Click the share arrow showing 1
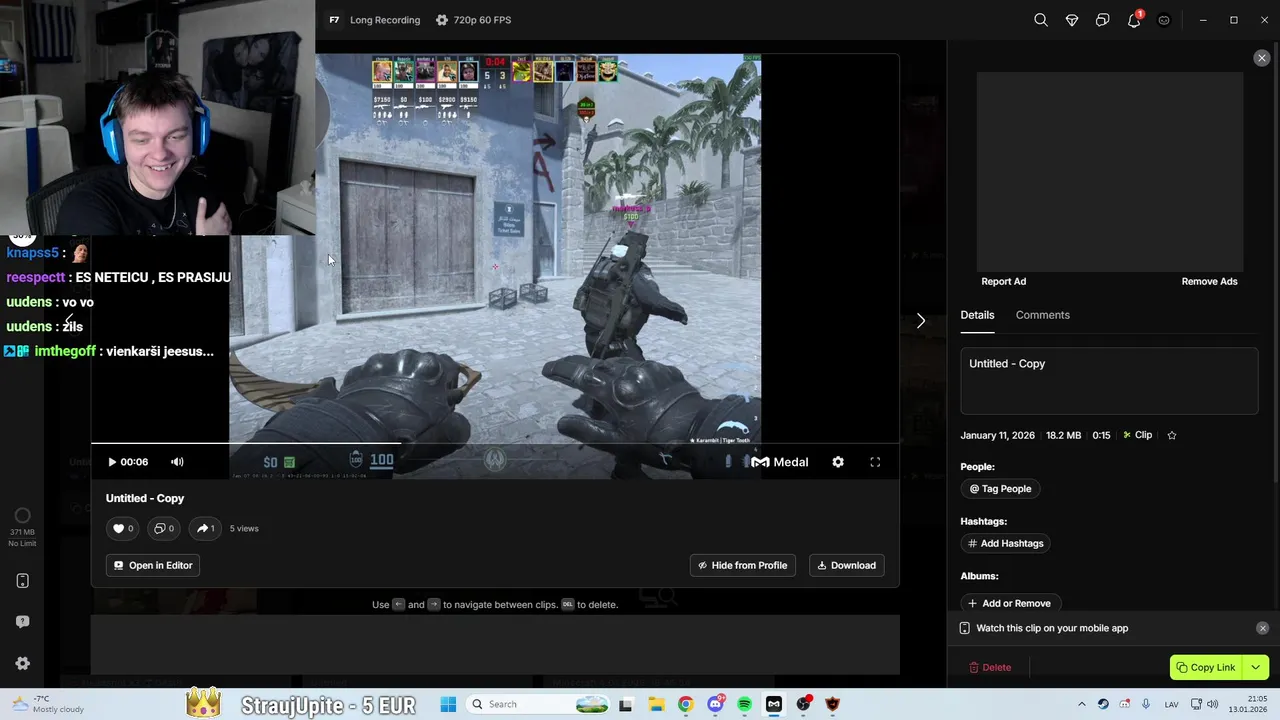The height and width of the screenshot is (720, 1280). (205, 528)
